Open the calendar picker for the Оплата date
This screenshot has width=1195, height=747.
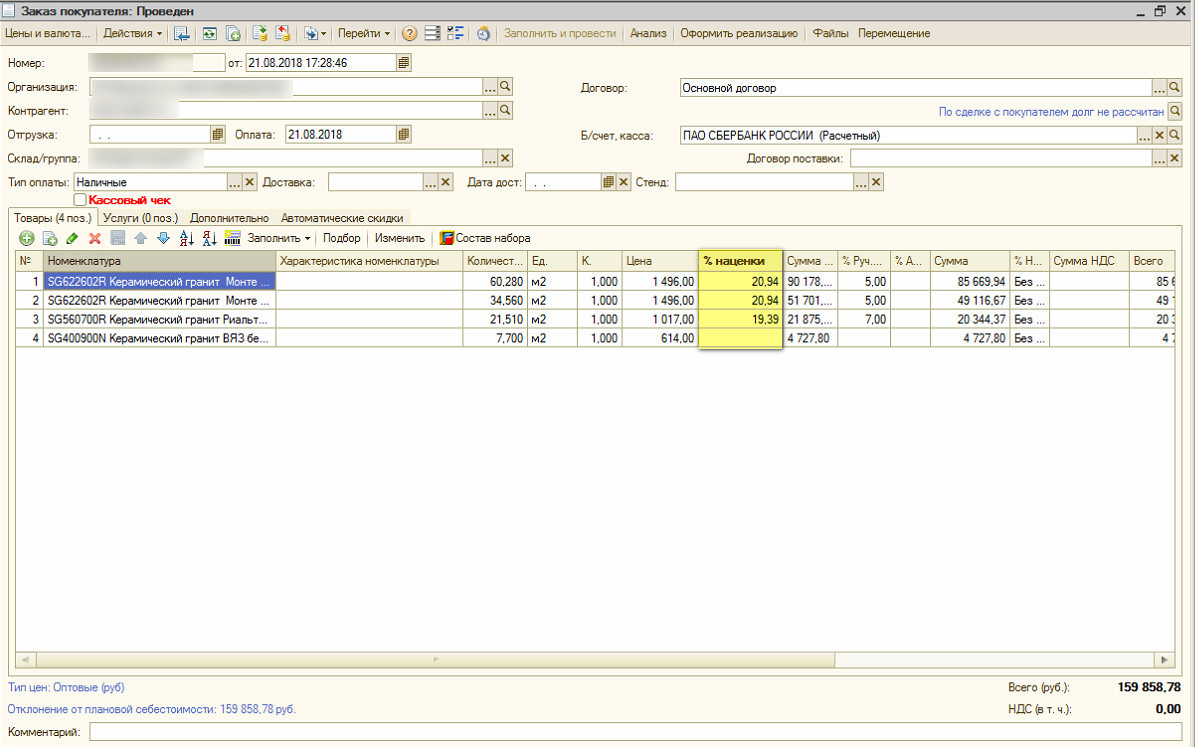(x=403, y=133)
